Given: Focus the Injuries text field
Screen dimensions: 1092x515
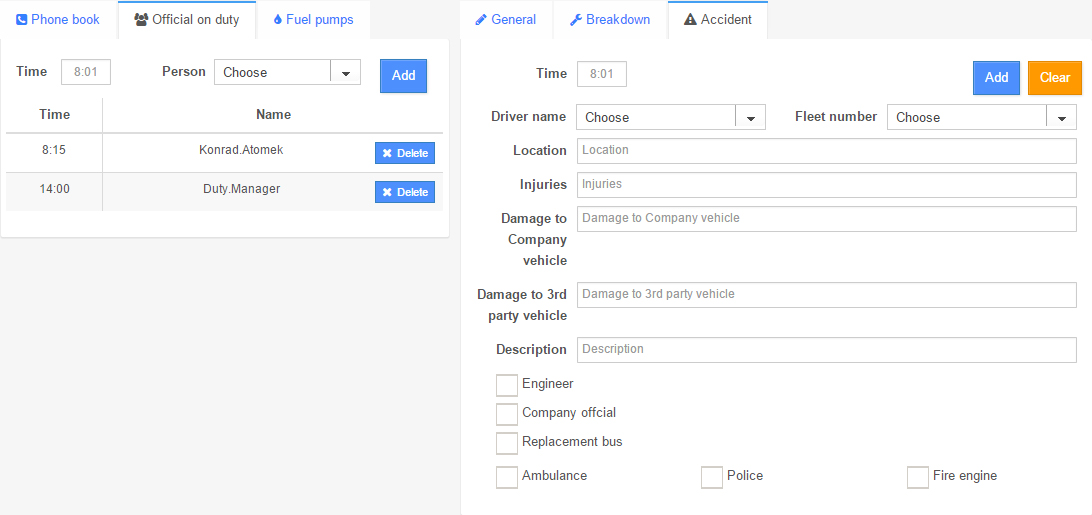Looking at the screenshot, I should click(x=826, y=185).
